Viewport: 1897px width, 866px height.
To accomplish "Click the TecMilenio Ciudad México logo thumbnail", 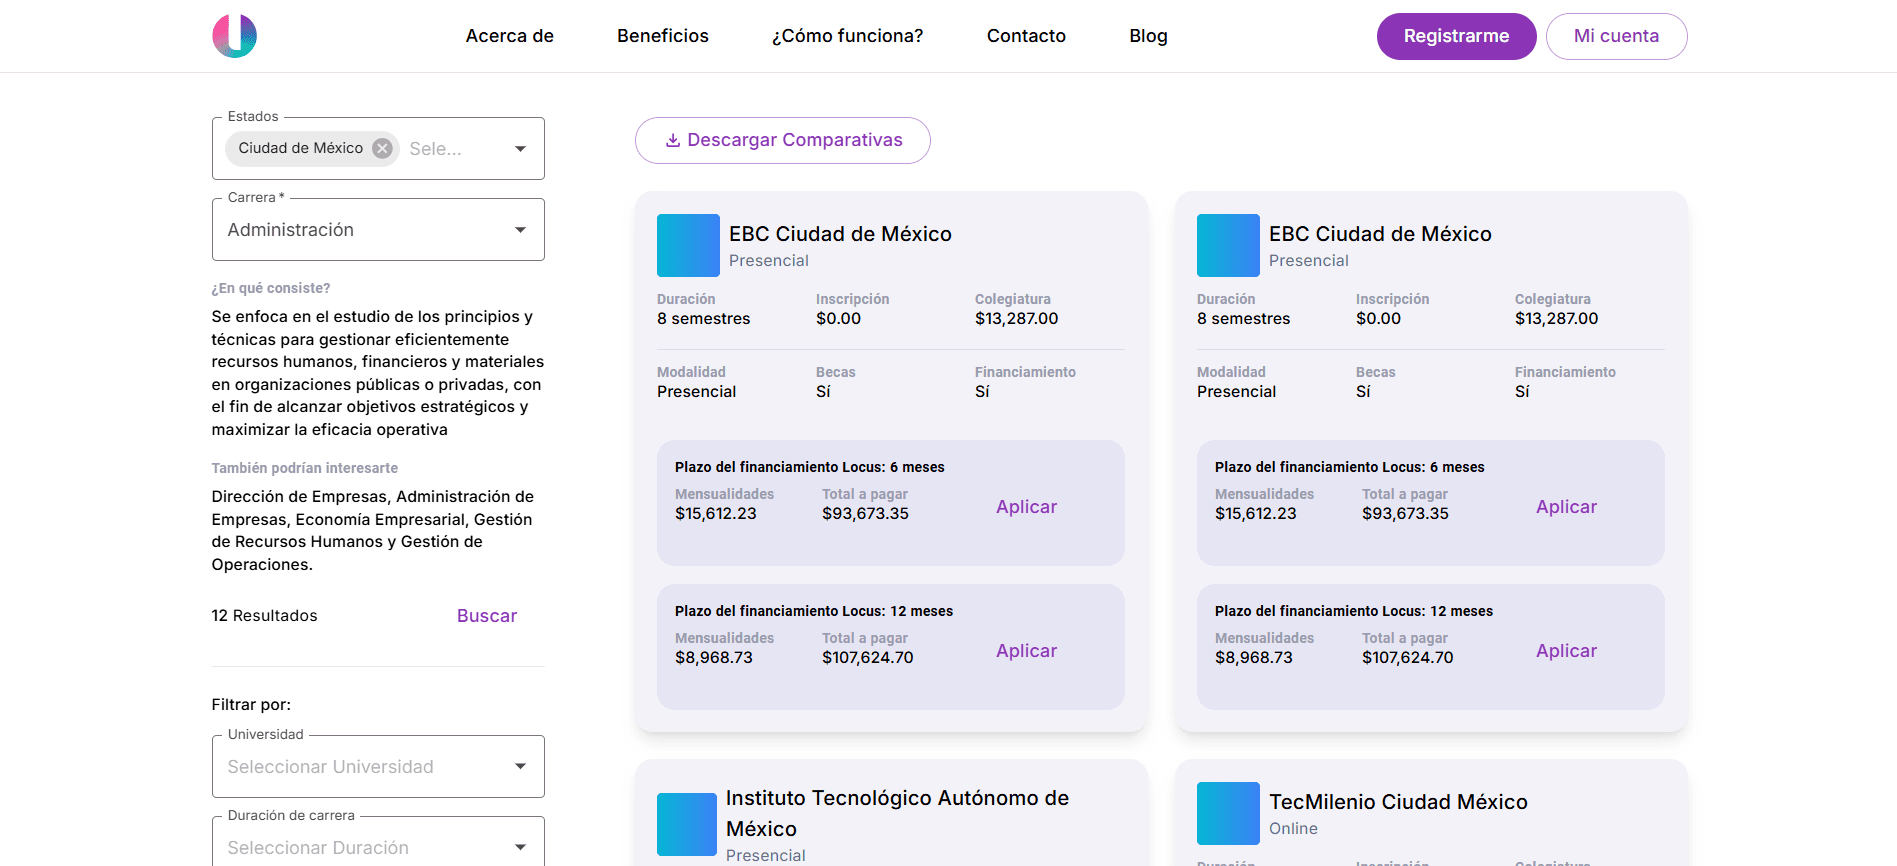I will (1228, 813).
